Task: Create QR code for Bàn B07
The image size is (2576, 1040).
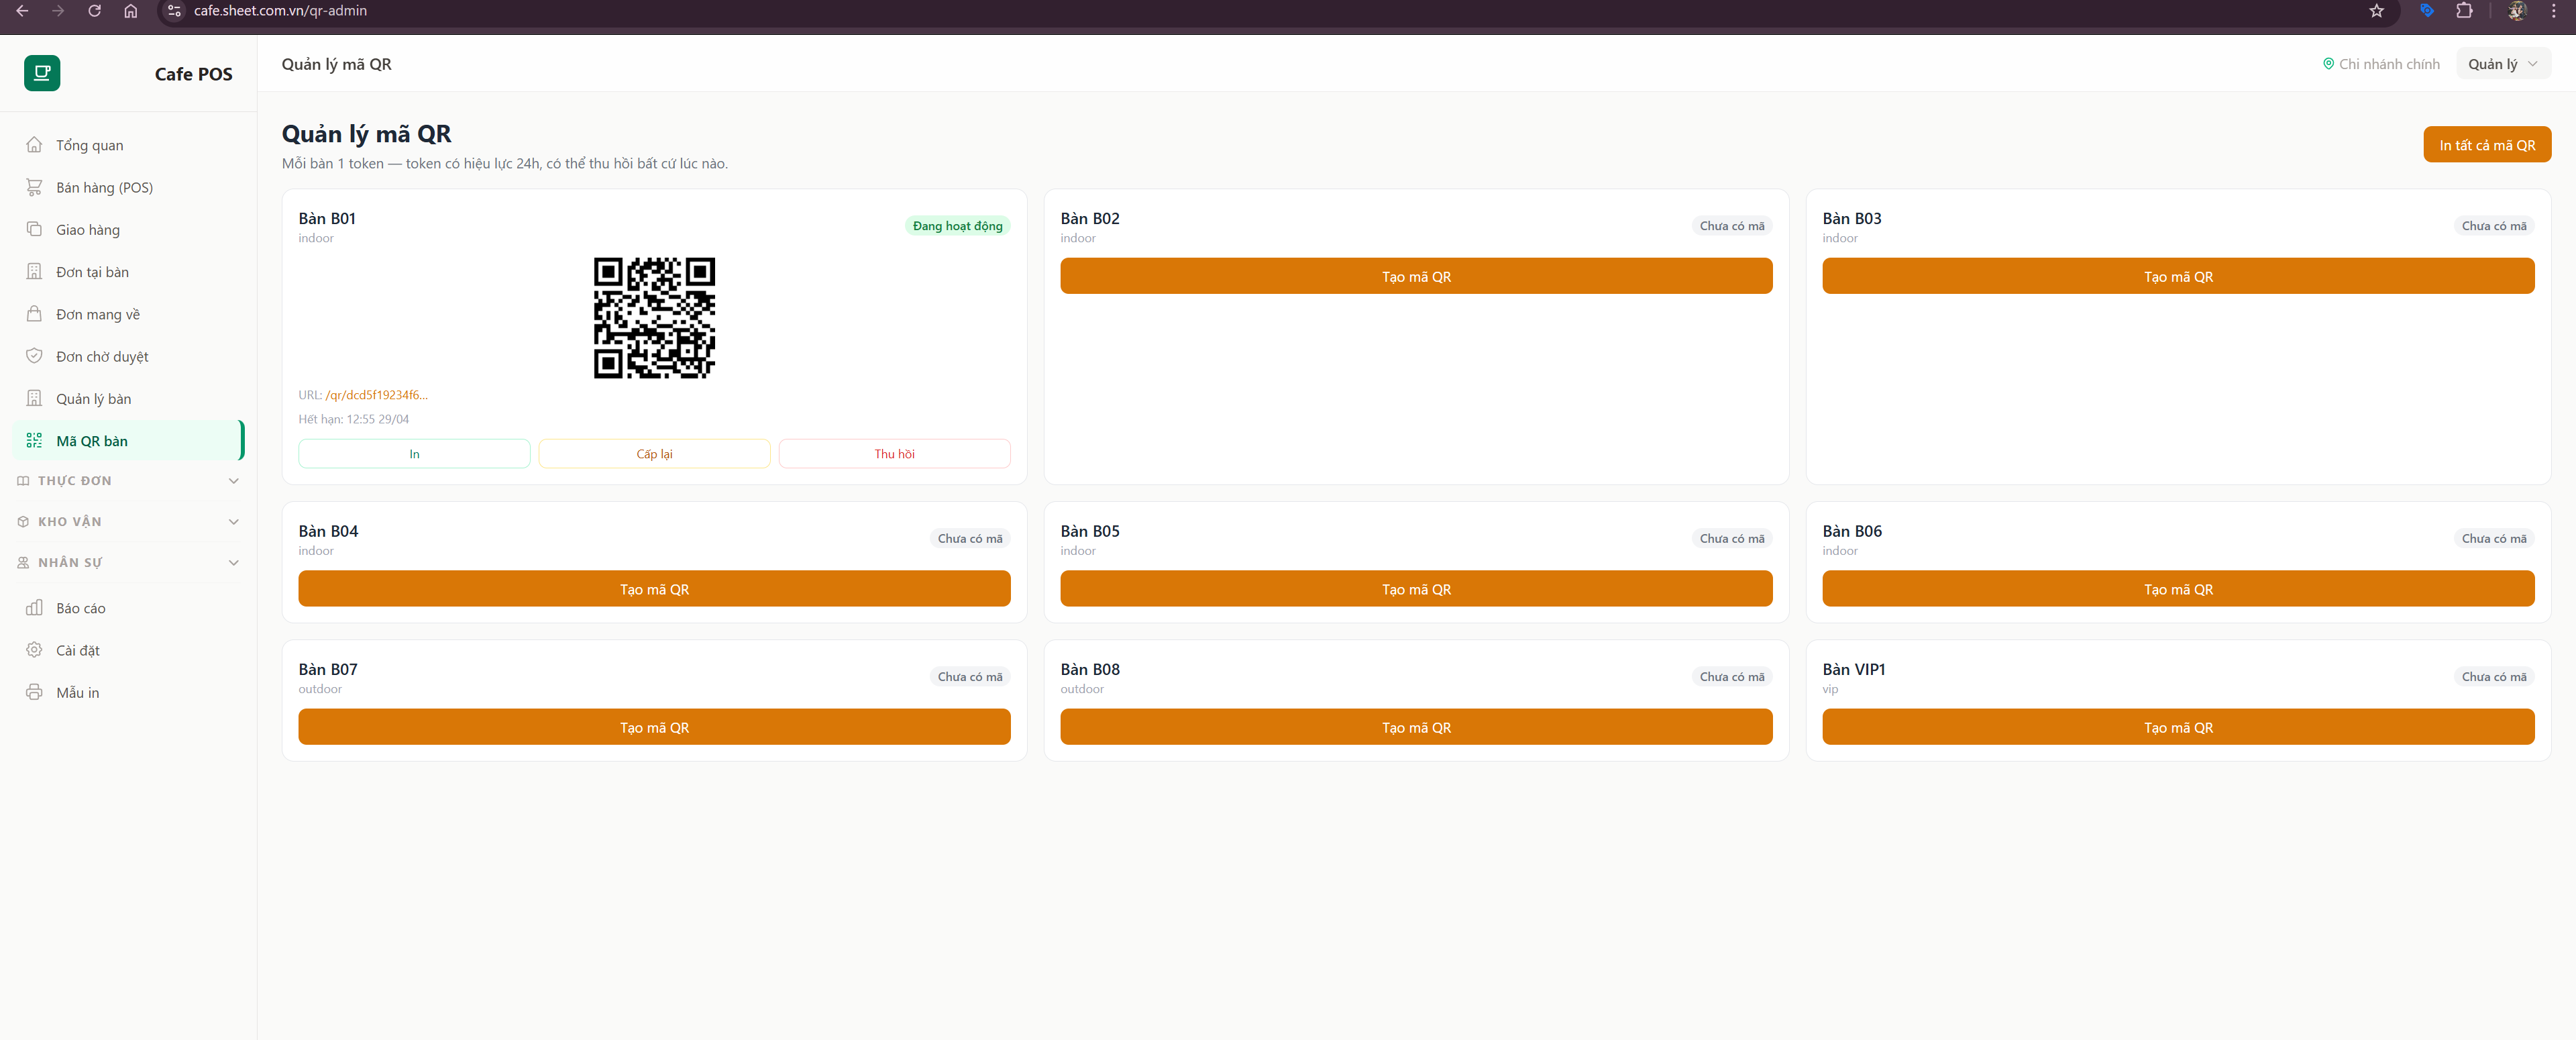Action: point(654,727)
